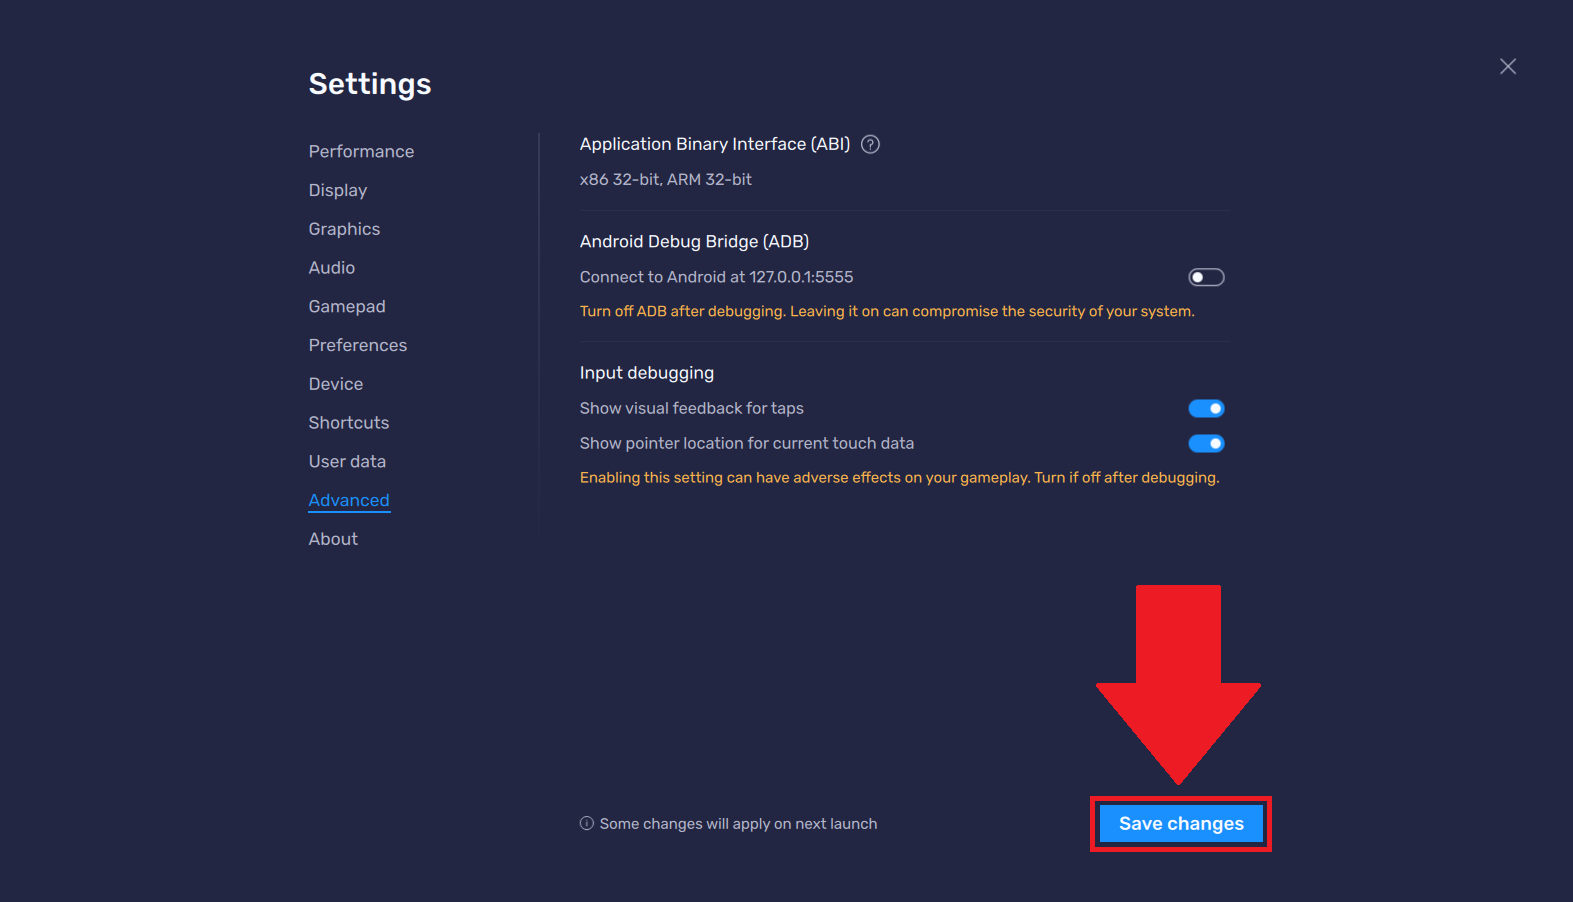Image resolution: width=1573 pixels, height=902 pixels.
Task: Select the Advanced section
Action: pyautogui.click(x=349, y=500)
